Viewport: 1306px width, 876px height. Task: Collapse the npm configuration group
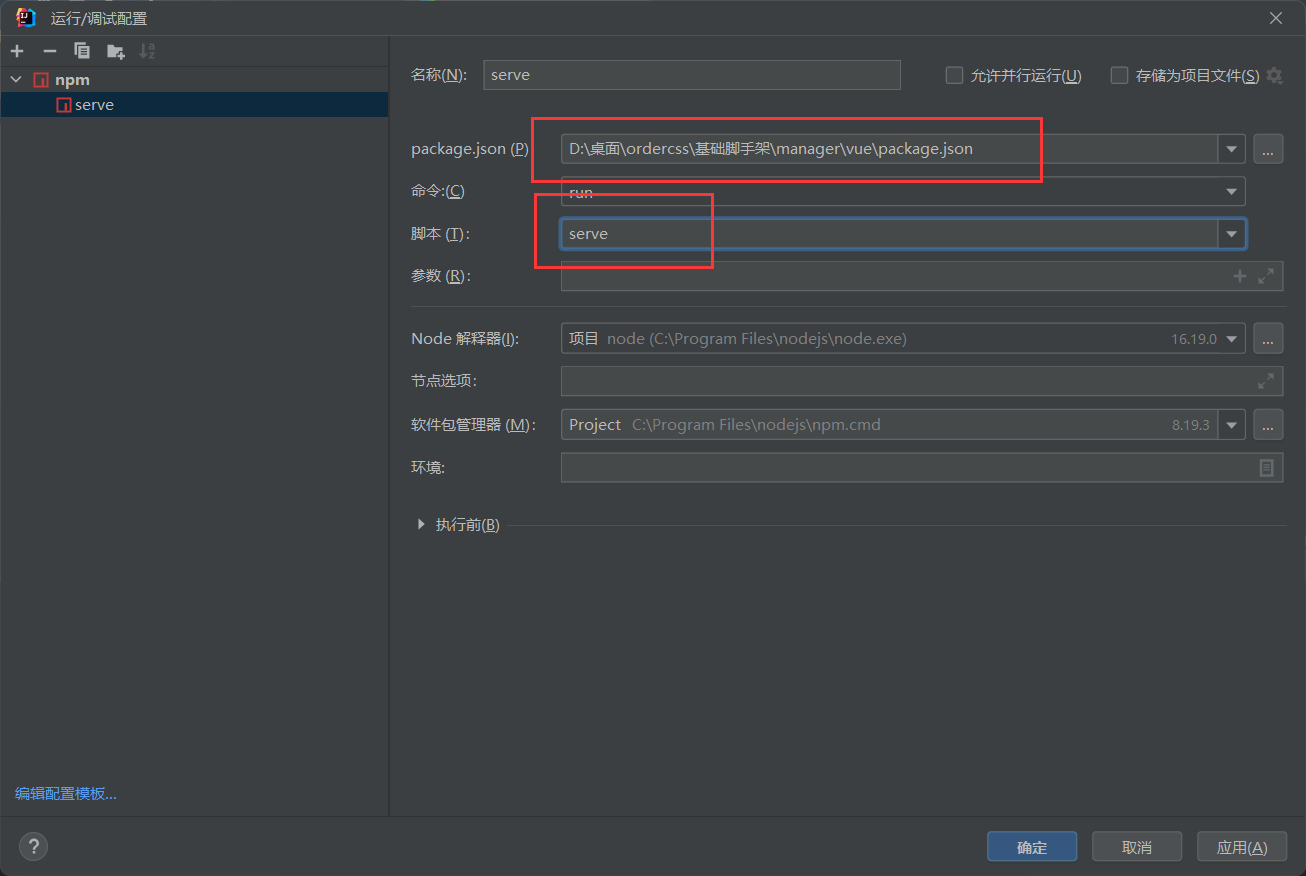pyautogui.click(x=15, y=78)
